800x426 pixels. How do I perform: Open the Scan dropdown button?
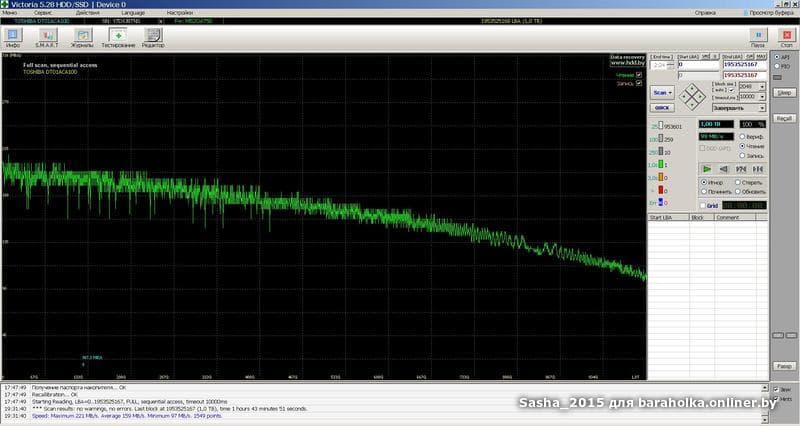click(662, 93)
